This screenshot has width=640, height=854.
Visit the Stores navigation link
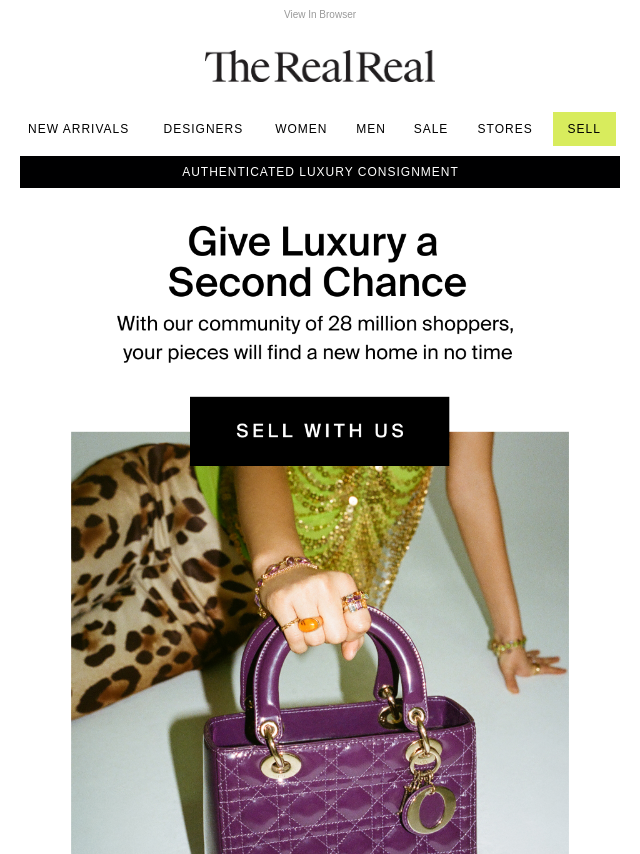(x=504, y=129)
